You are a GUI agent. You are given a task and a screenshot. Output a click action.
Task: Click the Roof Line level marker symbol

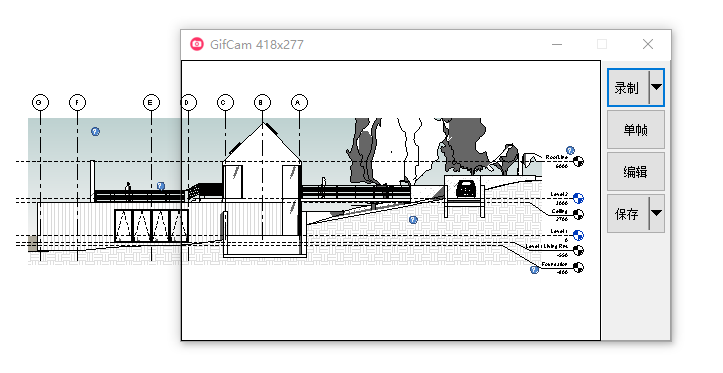578,161
